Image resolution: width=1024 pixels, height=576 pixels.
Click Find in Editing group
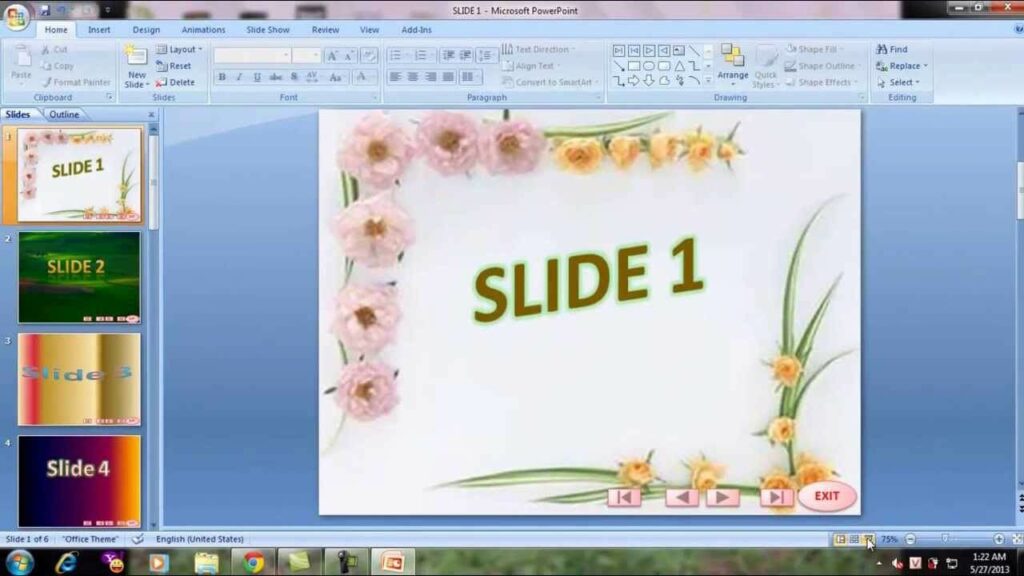click(891, 49)
